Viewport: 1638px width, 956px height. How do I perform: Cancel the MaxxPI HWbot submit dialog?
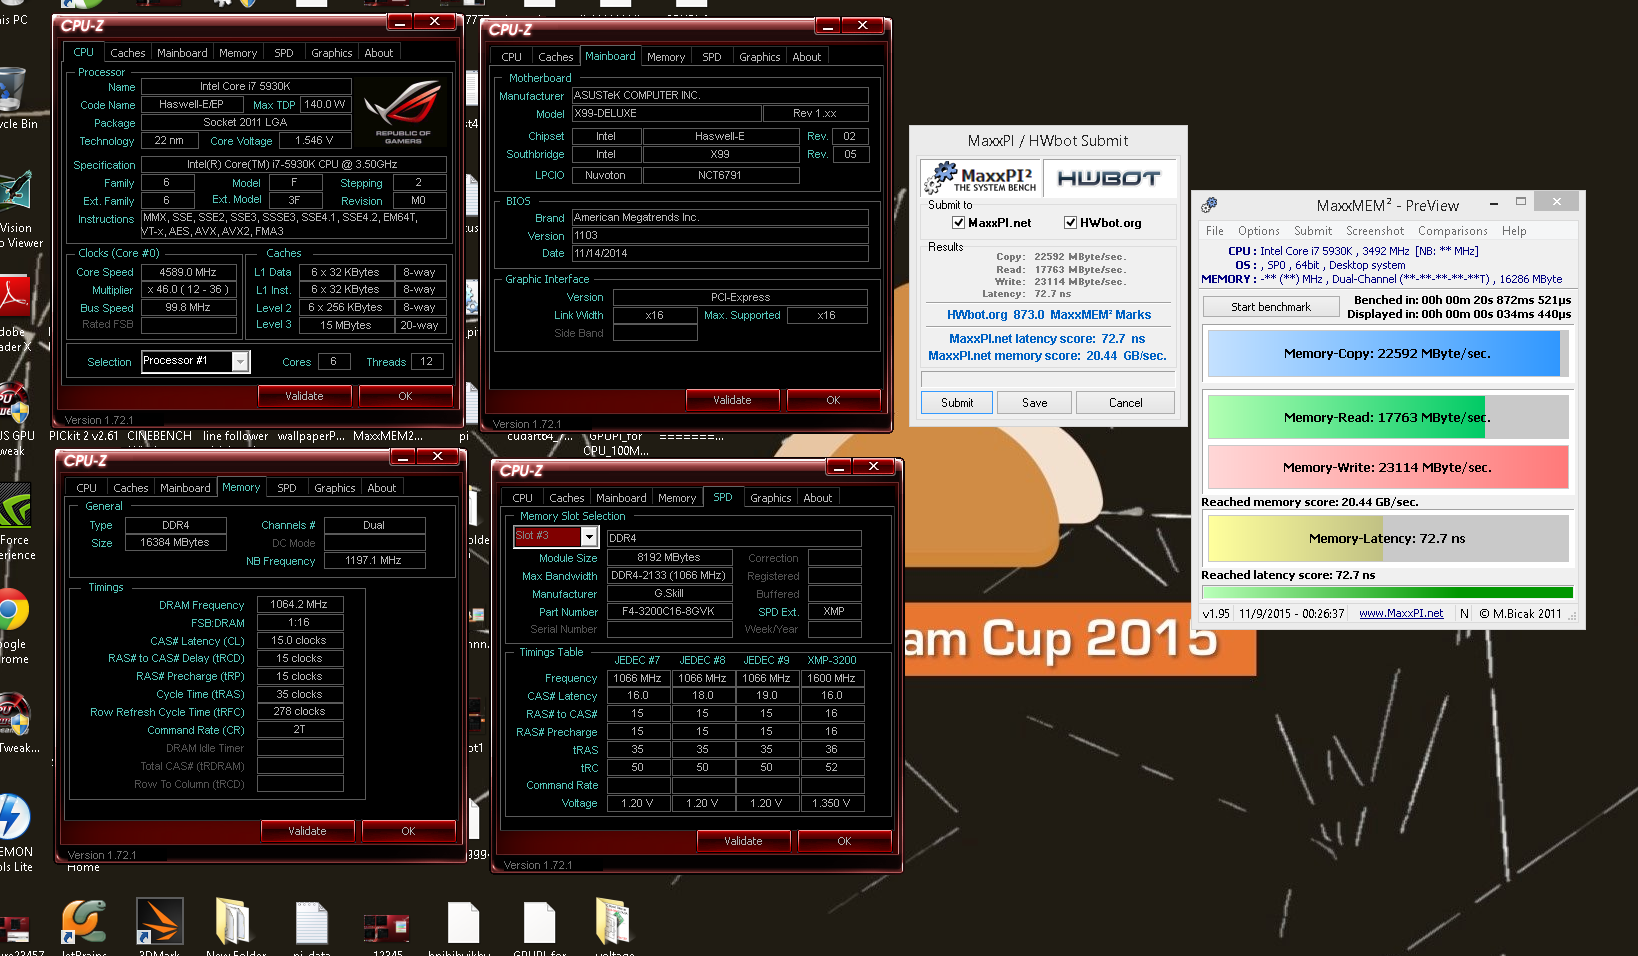click(x=1125, y=403)
